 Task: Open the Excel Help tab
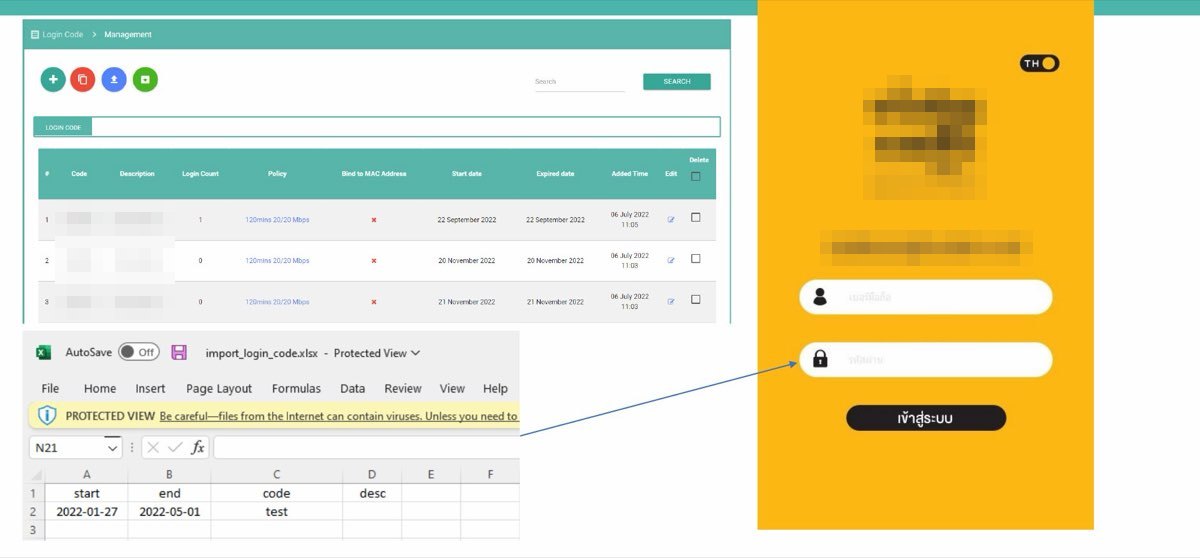point(495,388)
